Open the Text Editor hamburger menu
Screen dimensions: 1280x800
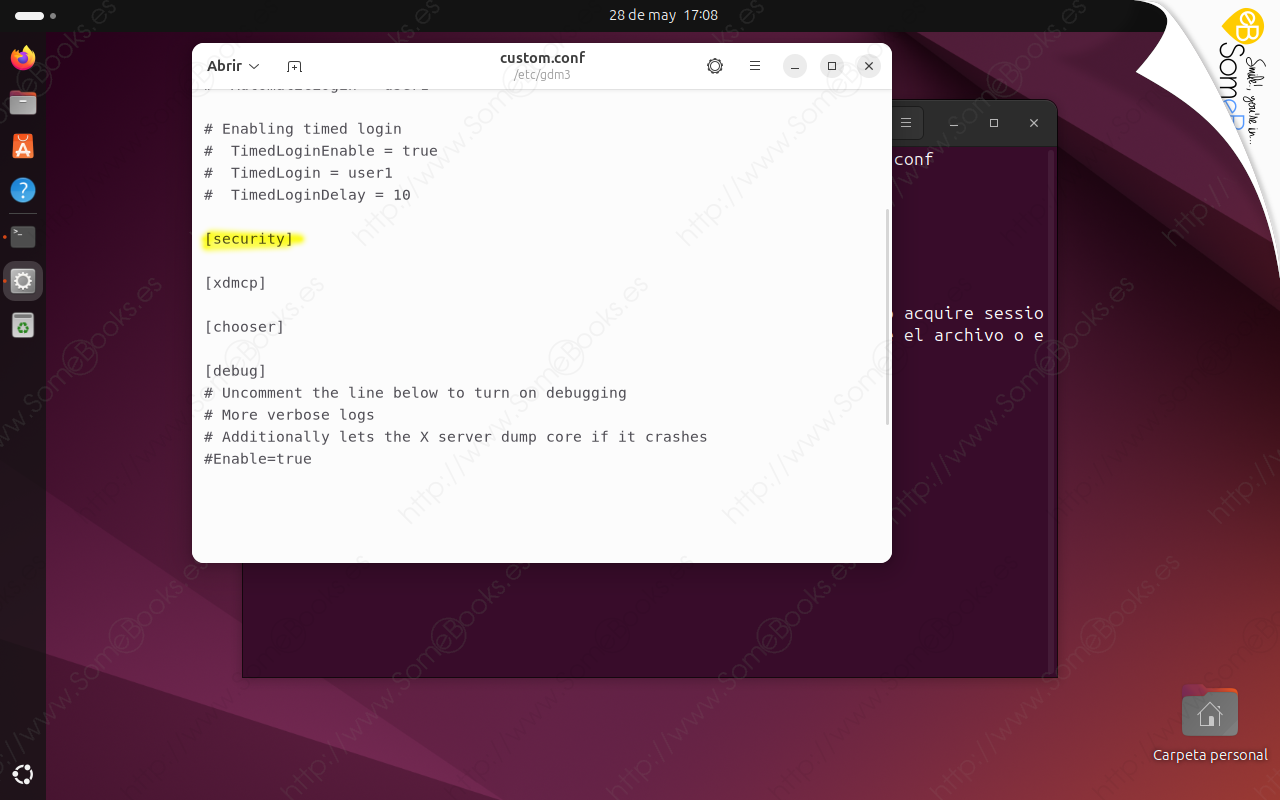[754, 65]
